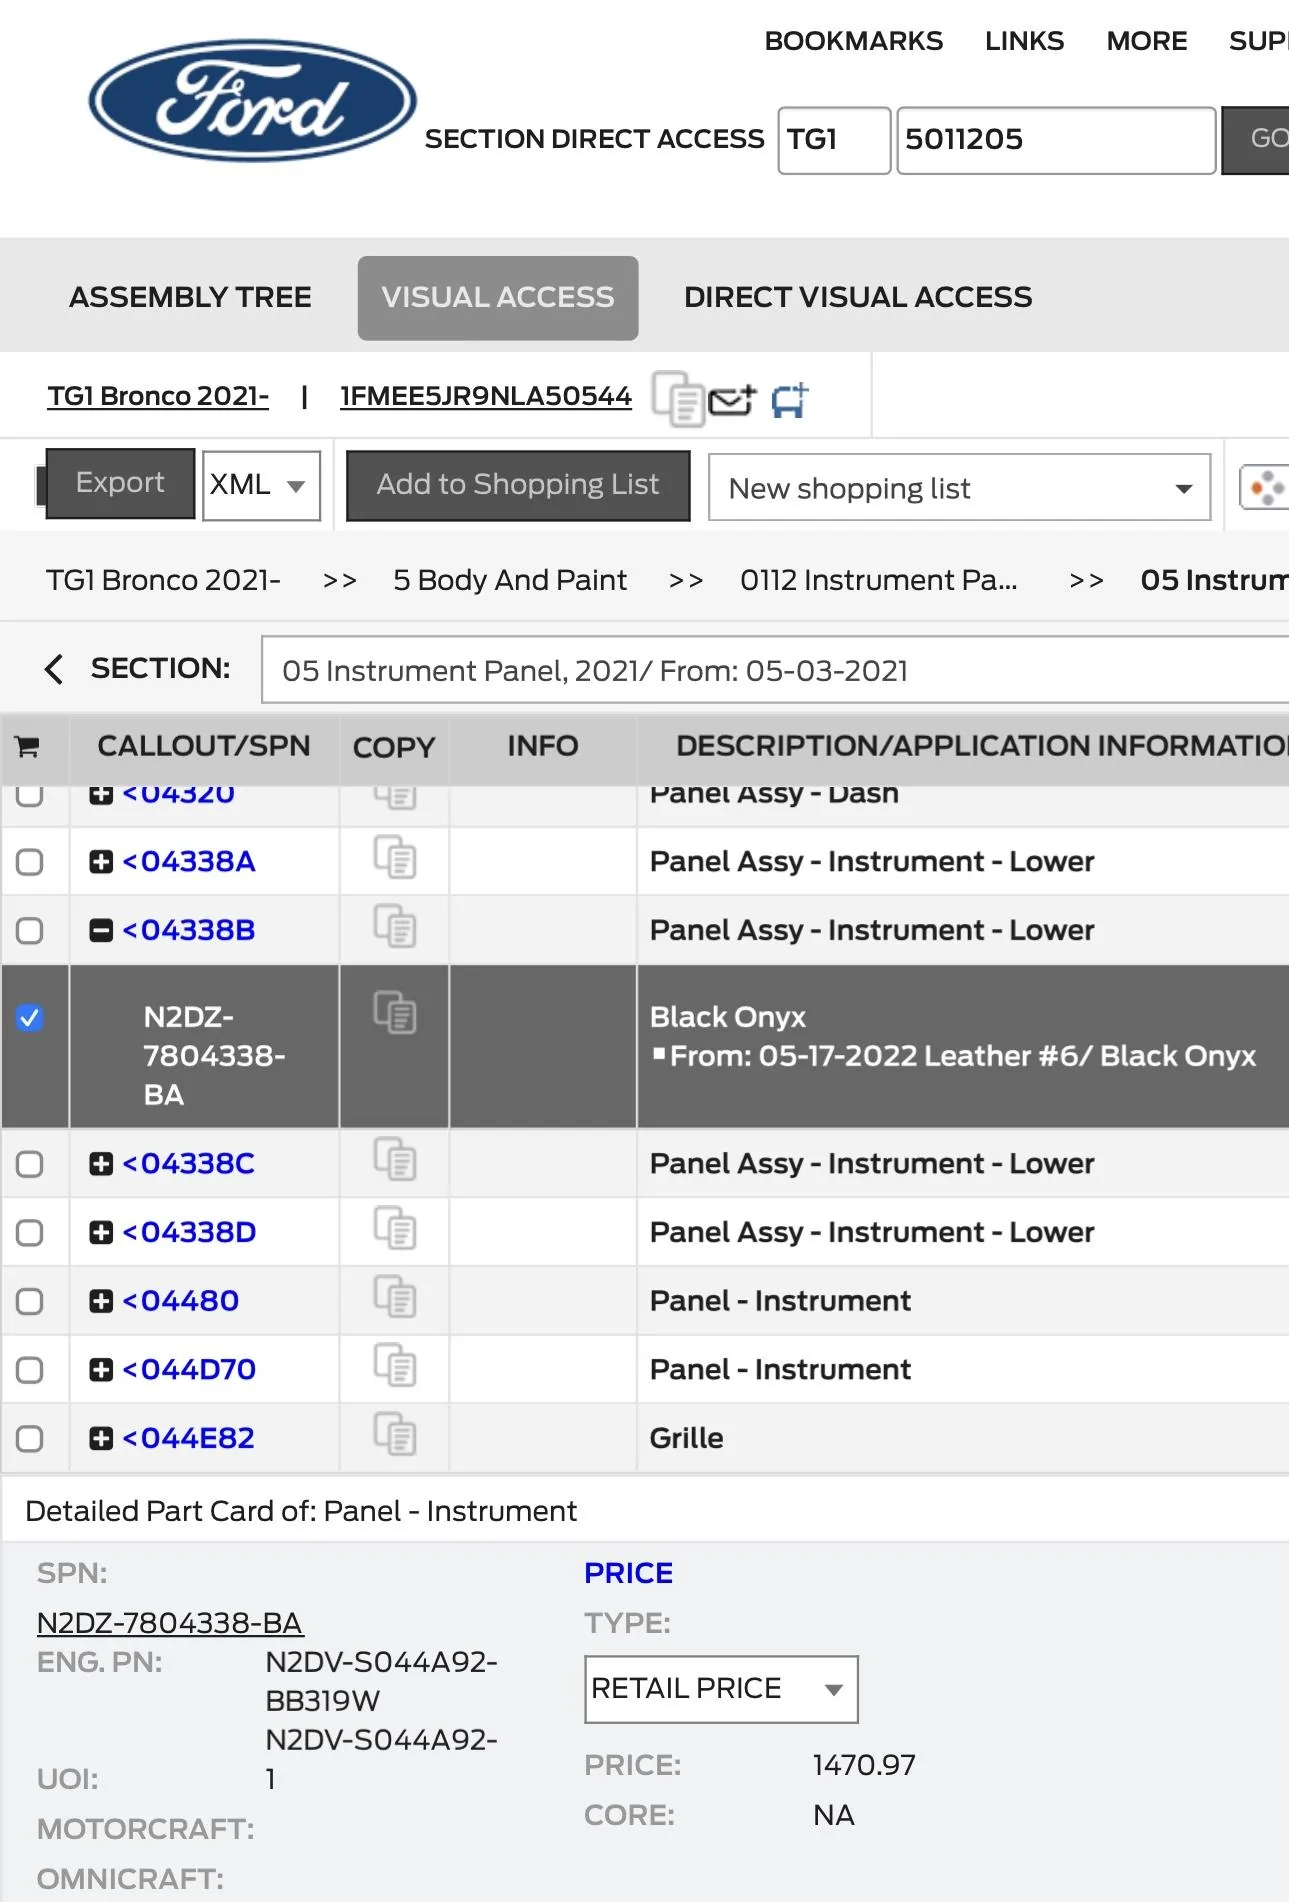The image size is (1289, 1902).
Task: Copy icon for the 04338C row
Action: coord(395,1160)
